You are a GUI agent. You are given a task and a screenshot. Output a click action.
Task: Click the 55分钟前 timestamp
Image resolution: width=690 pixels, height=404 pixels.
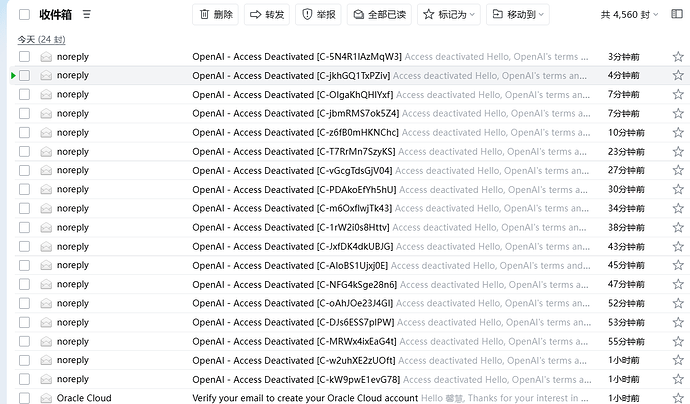626,342
